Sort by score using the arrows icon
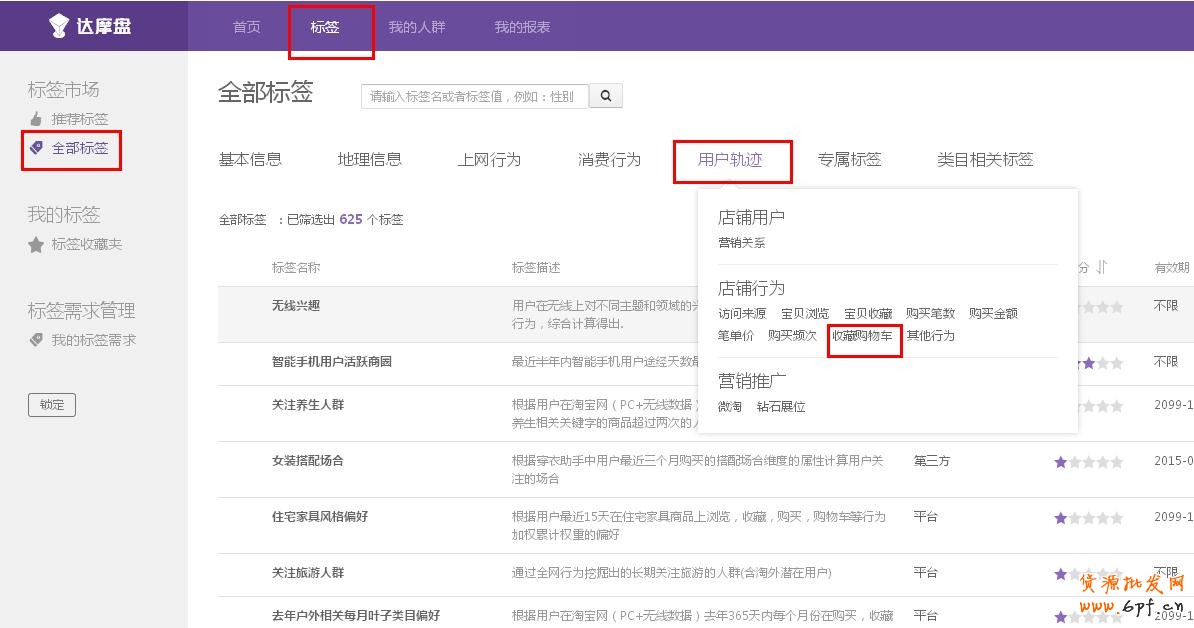1194x628 pixels. [1101, 267]
